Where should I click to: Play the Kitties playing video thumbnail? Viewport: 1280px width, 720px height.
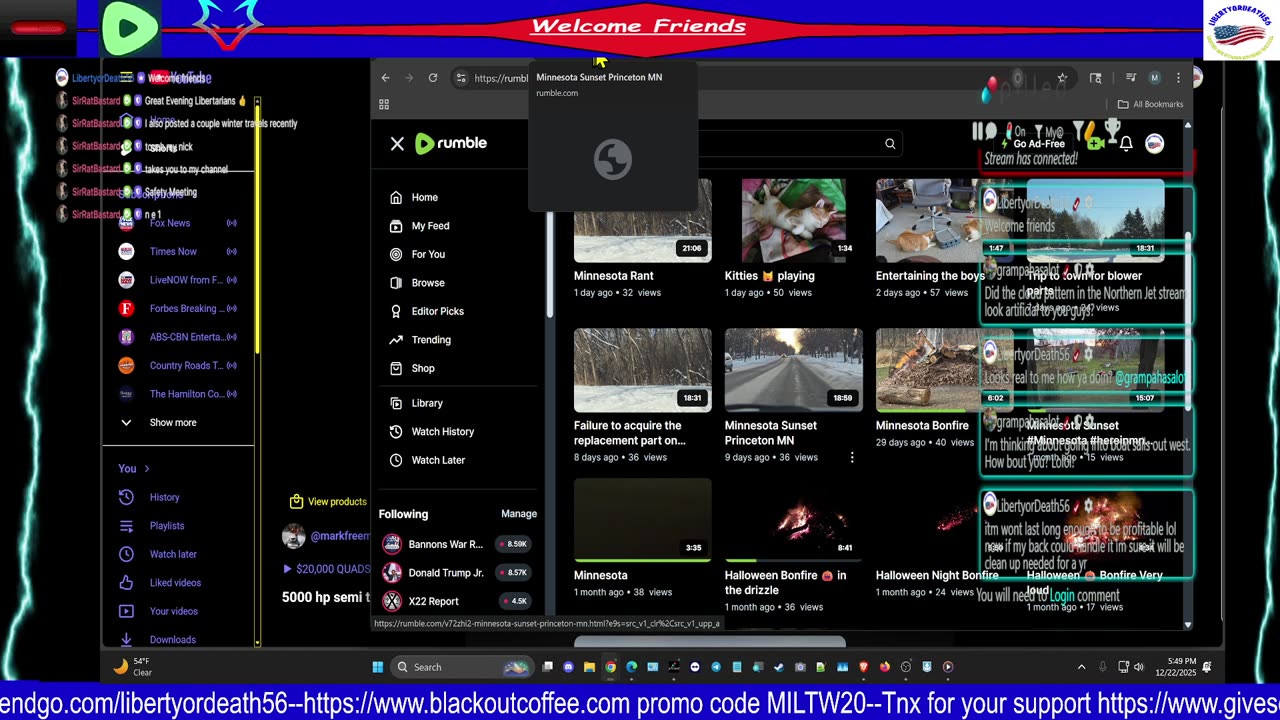794,221
